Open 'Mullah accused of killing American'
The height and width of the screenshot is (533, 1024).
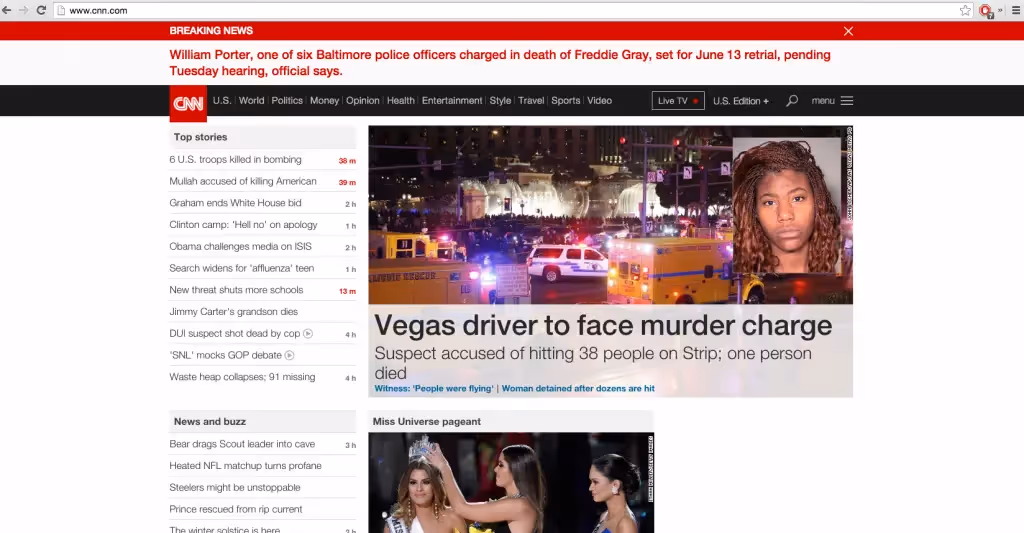[x=243, y=181]
